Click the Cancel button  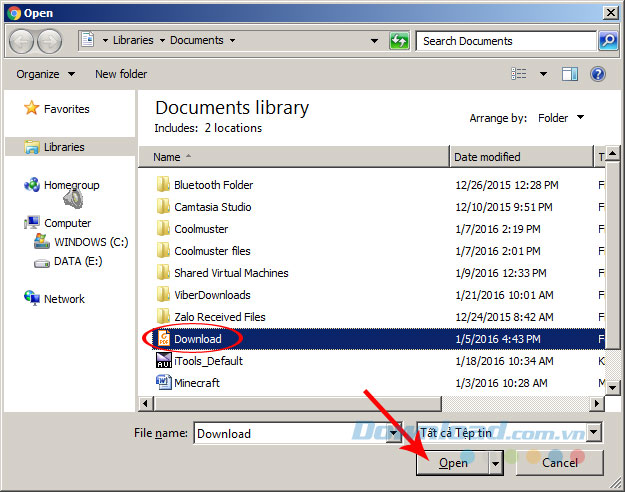coord(559,463)
